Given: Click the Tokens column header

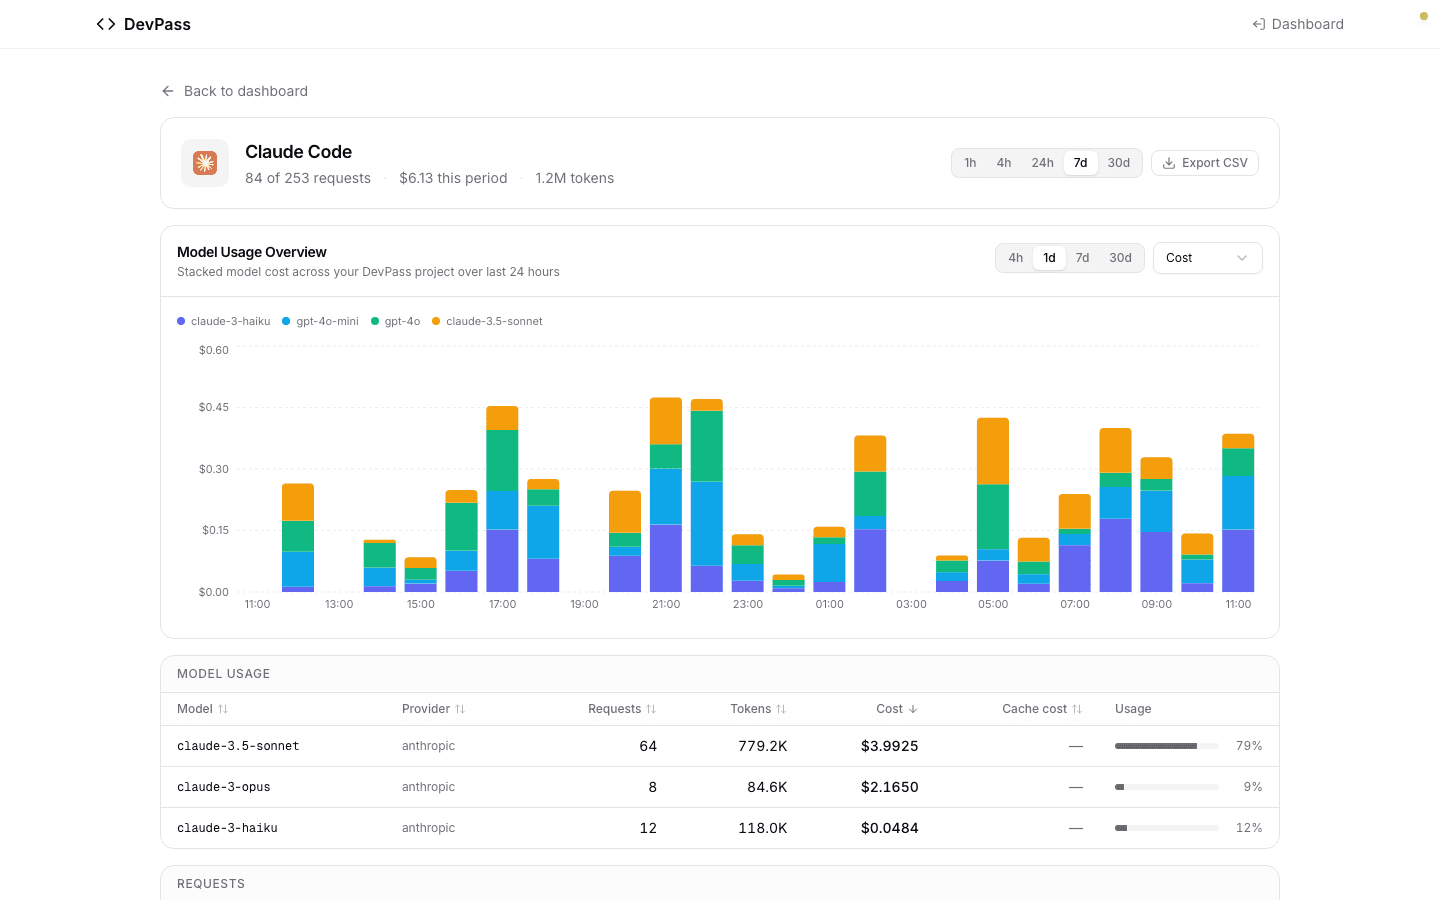Looking at the screenshot, I should [758, 709].
